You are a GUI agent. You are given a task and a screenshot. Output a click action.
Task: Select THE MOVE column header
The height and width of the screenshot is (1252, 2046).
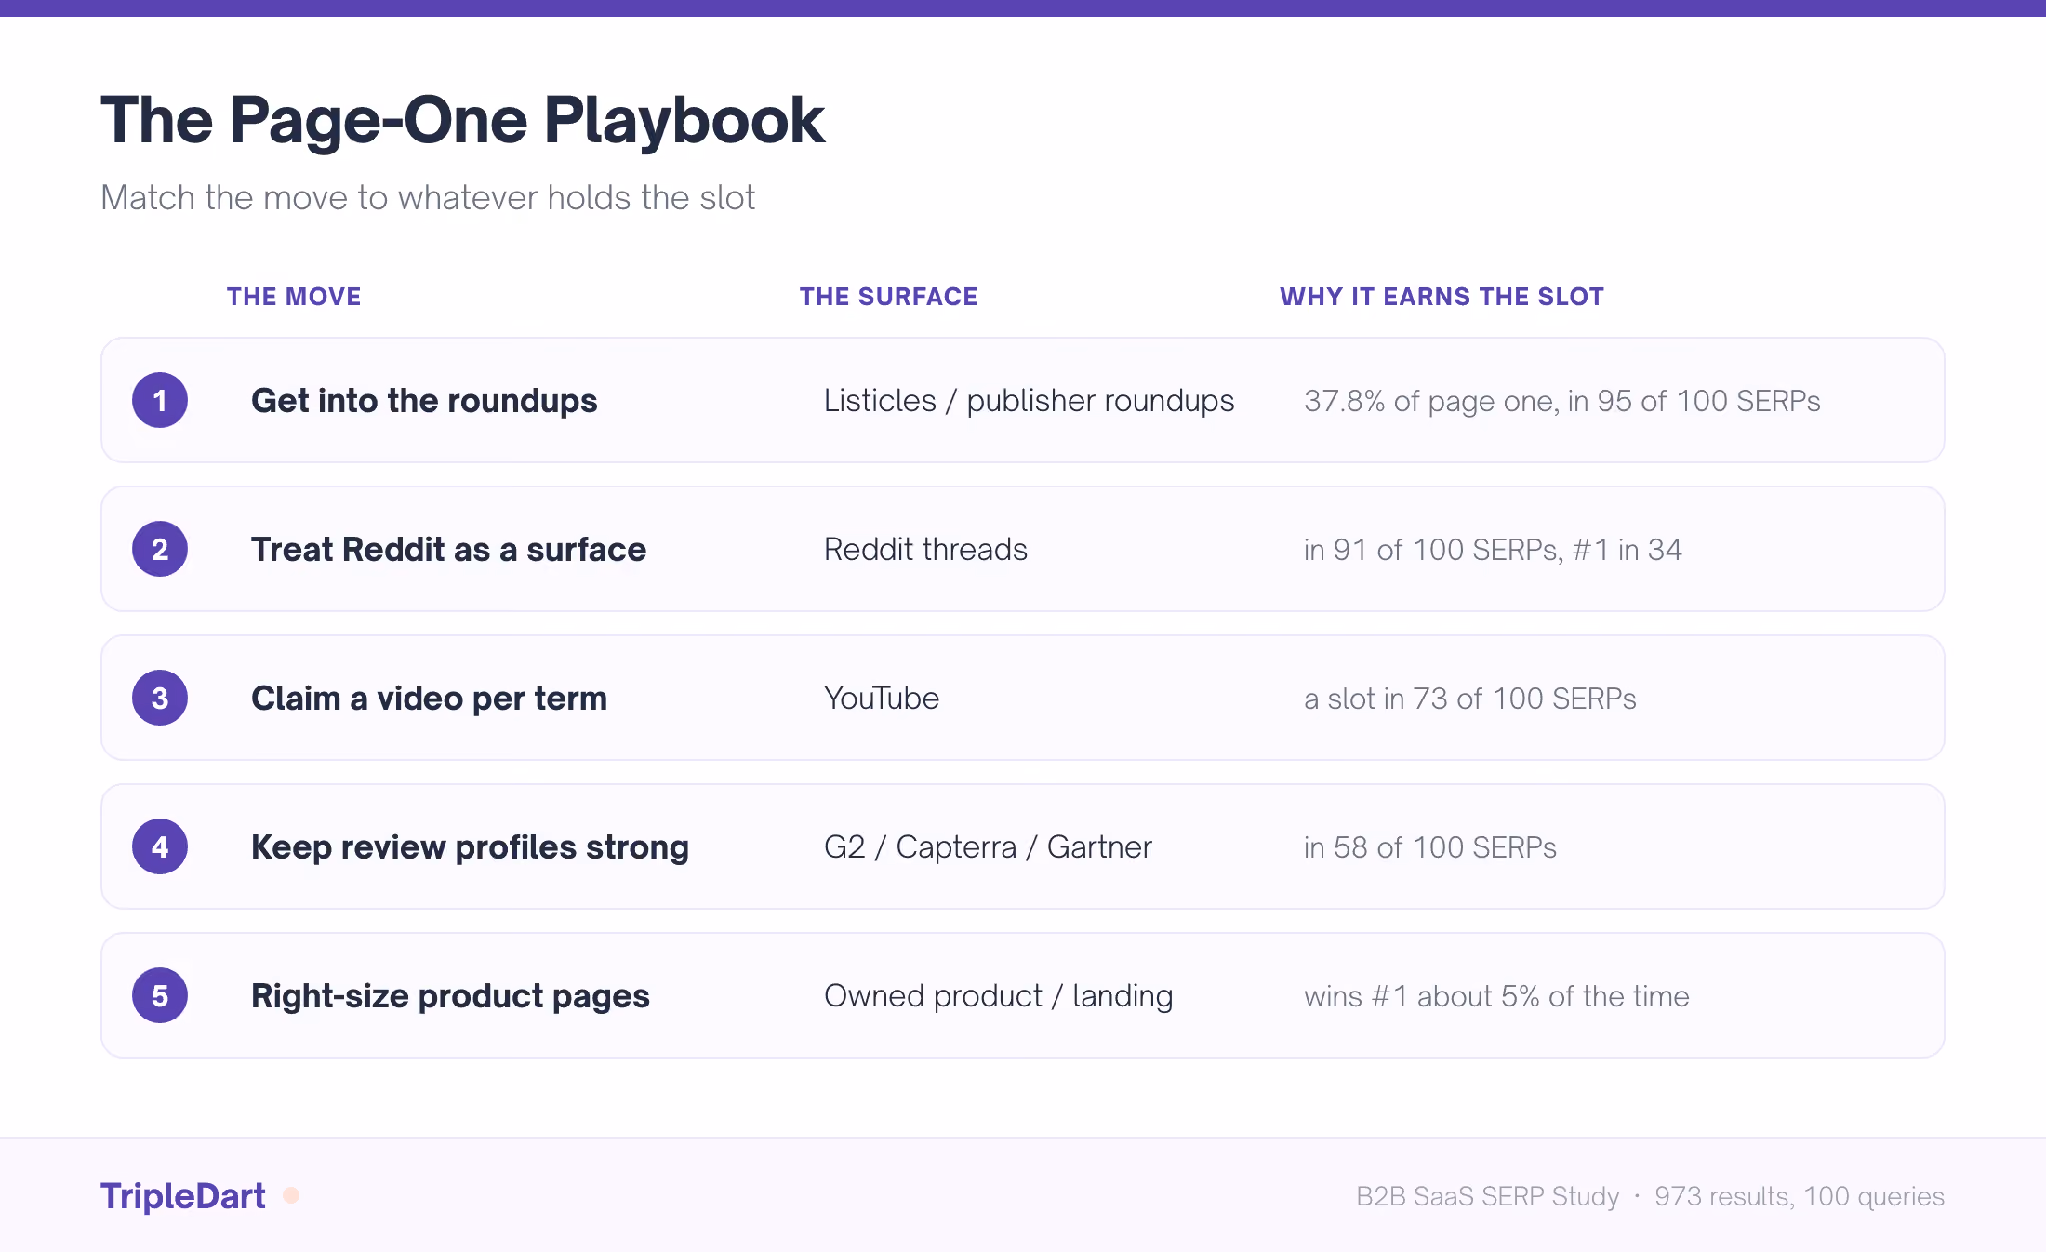[294, 296]
